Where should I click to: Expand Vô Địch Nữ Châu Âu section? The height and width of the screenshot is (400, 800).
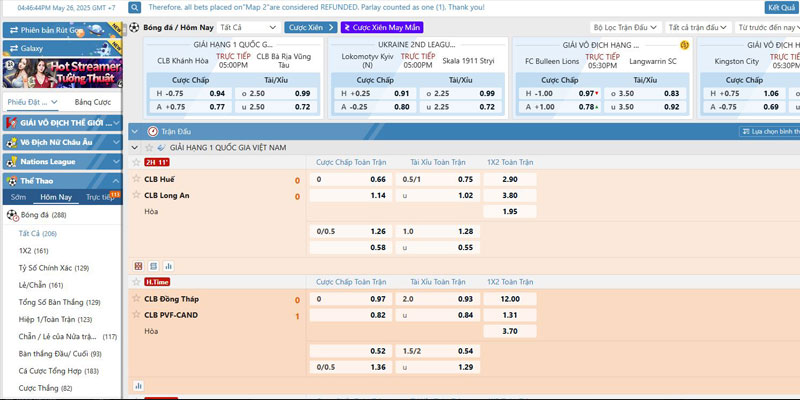click(62, 142)
